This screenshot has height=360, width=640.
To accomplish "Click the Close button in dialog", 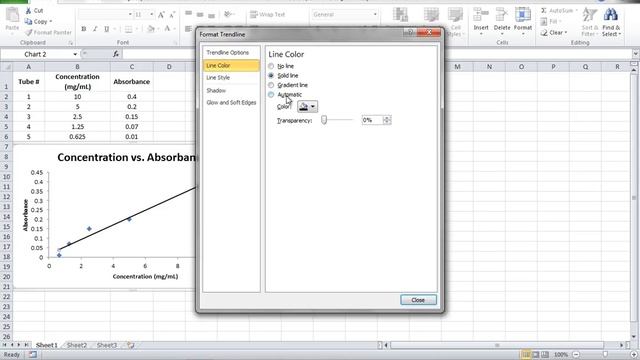I will (x=418, y=300).
